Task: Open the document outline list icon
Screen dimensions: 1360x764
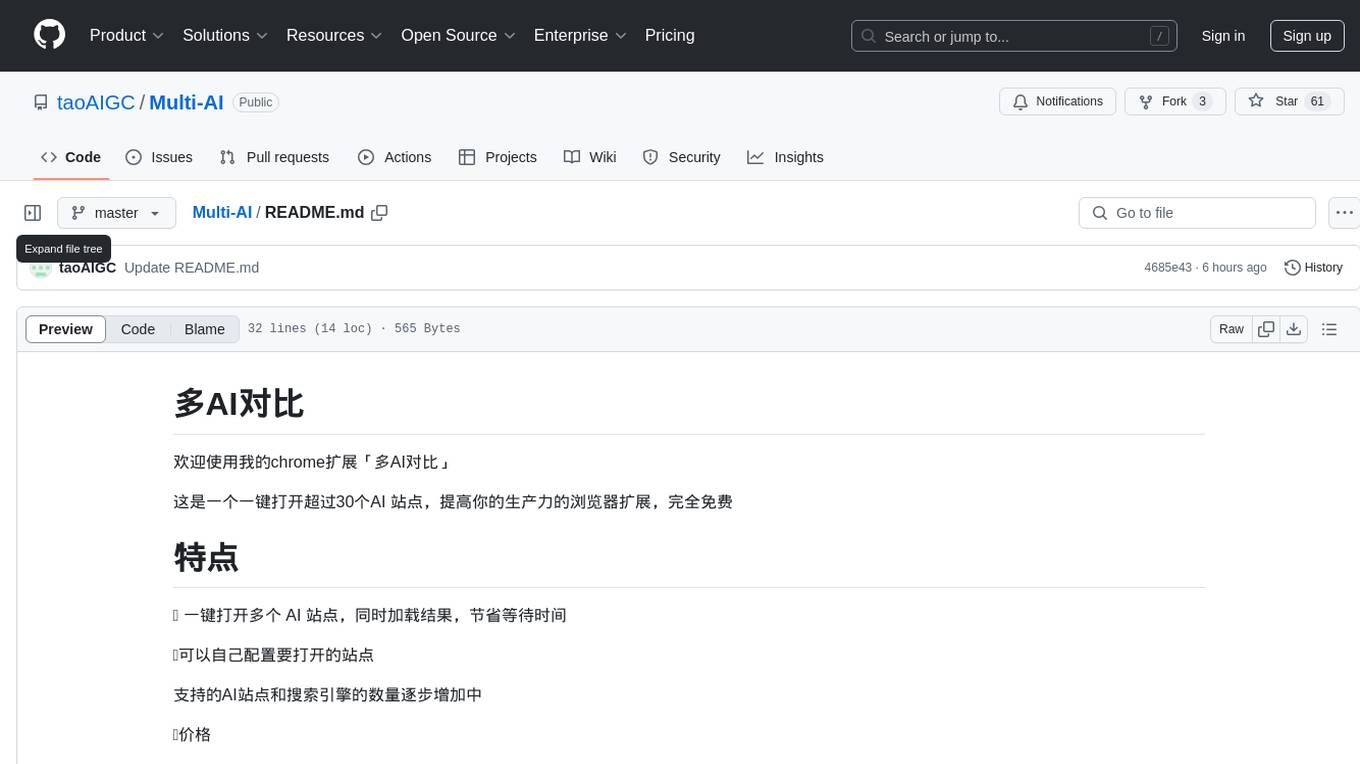Action: tap(1329, 329)
